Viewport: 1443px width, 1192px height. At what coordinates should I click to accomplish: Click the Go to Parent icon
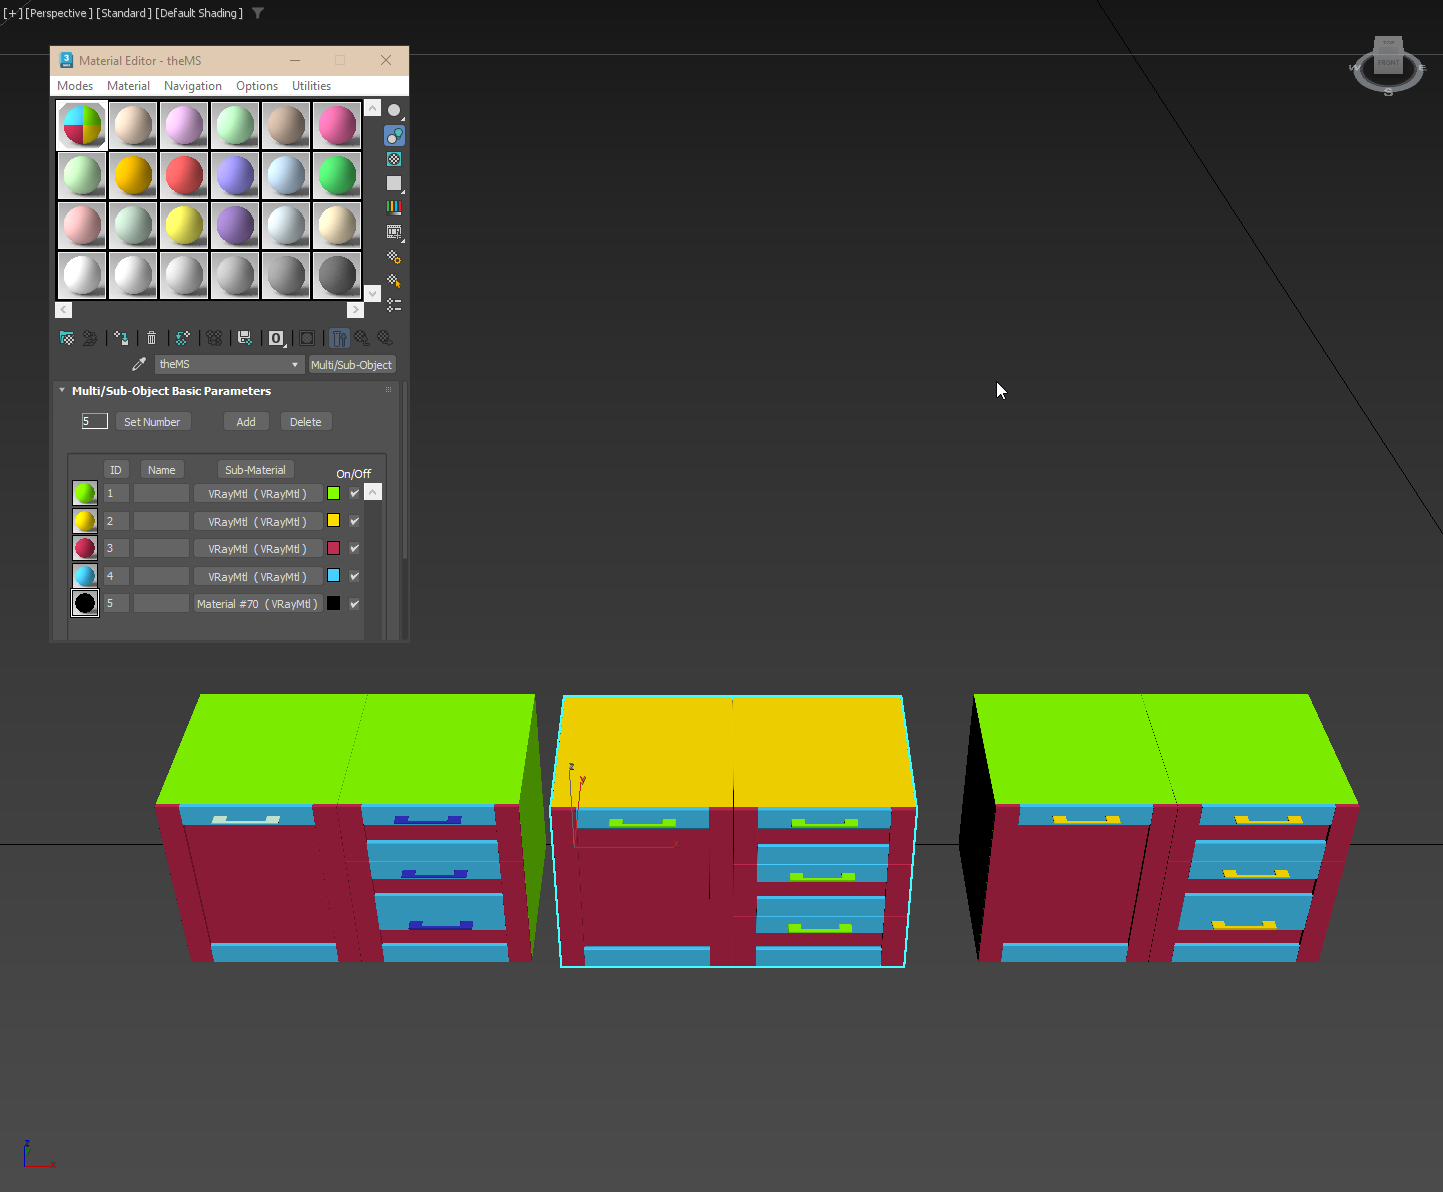362,338
